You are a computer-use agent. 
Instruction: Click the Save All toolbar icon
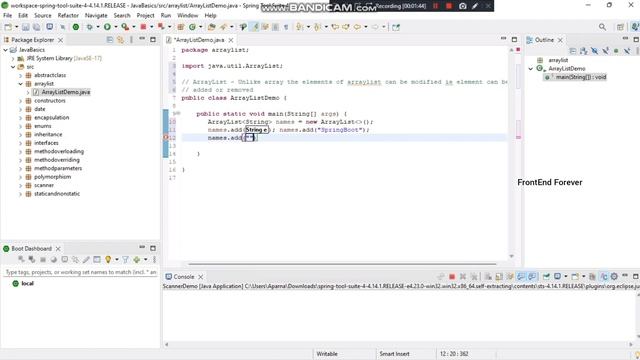point(37,27)
